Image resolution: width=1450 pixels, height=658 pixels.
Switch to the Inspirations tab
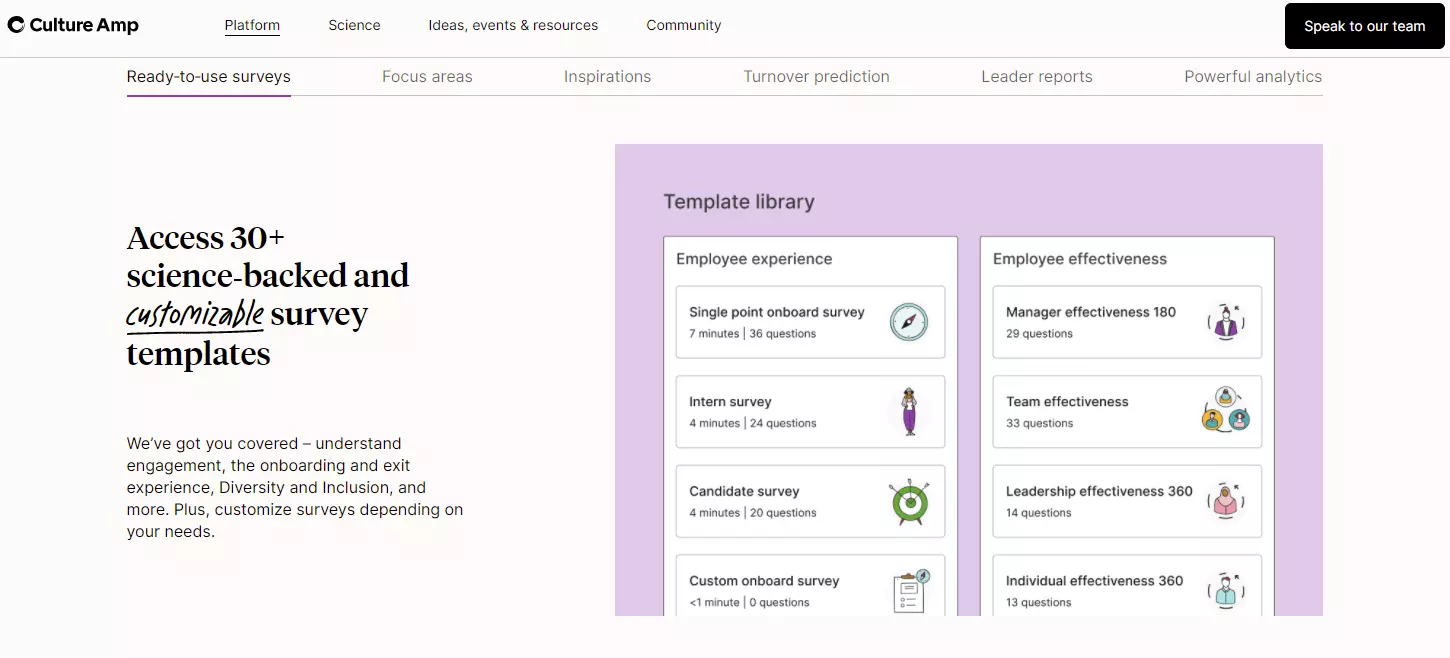(607, 77)
